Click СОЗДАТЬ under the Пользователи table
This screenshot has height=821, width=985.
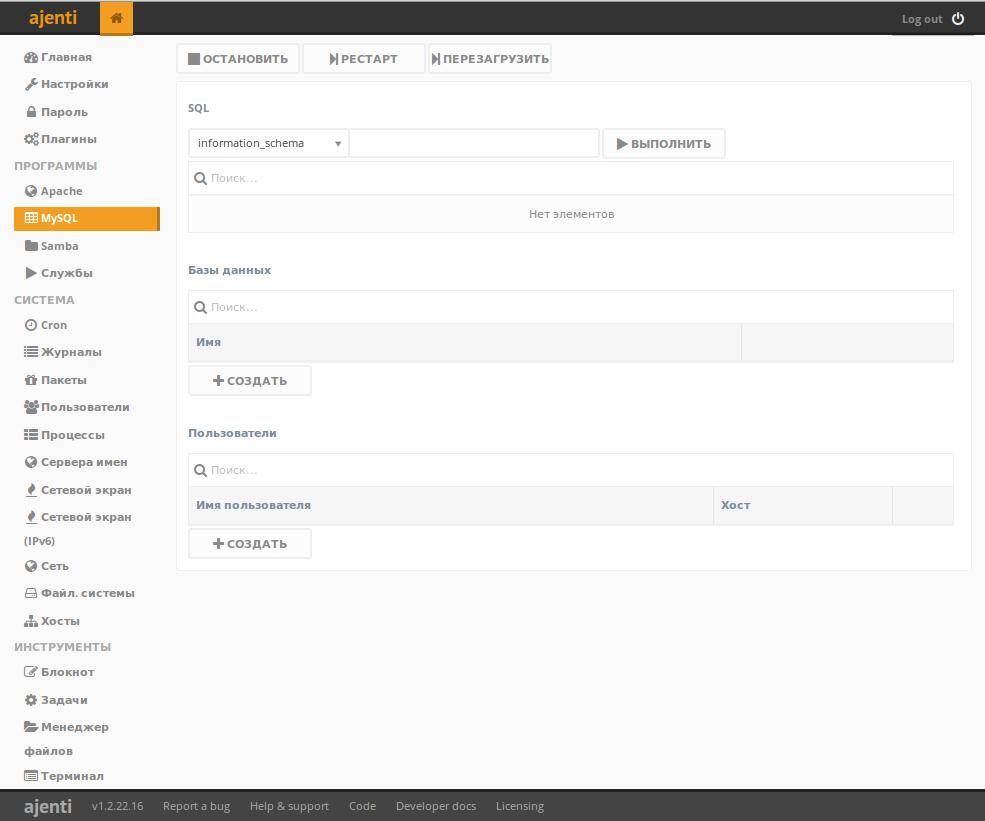(250, 544)
